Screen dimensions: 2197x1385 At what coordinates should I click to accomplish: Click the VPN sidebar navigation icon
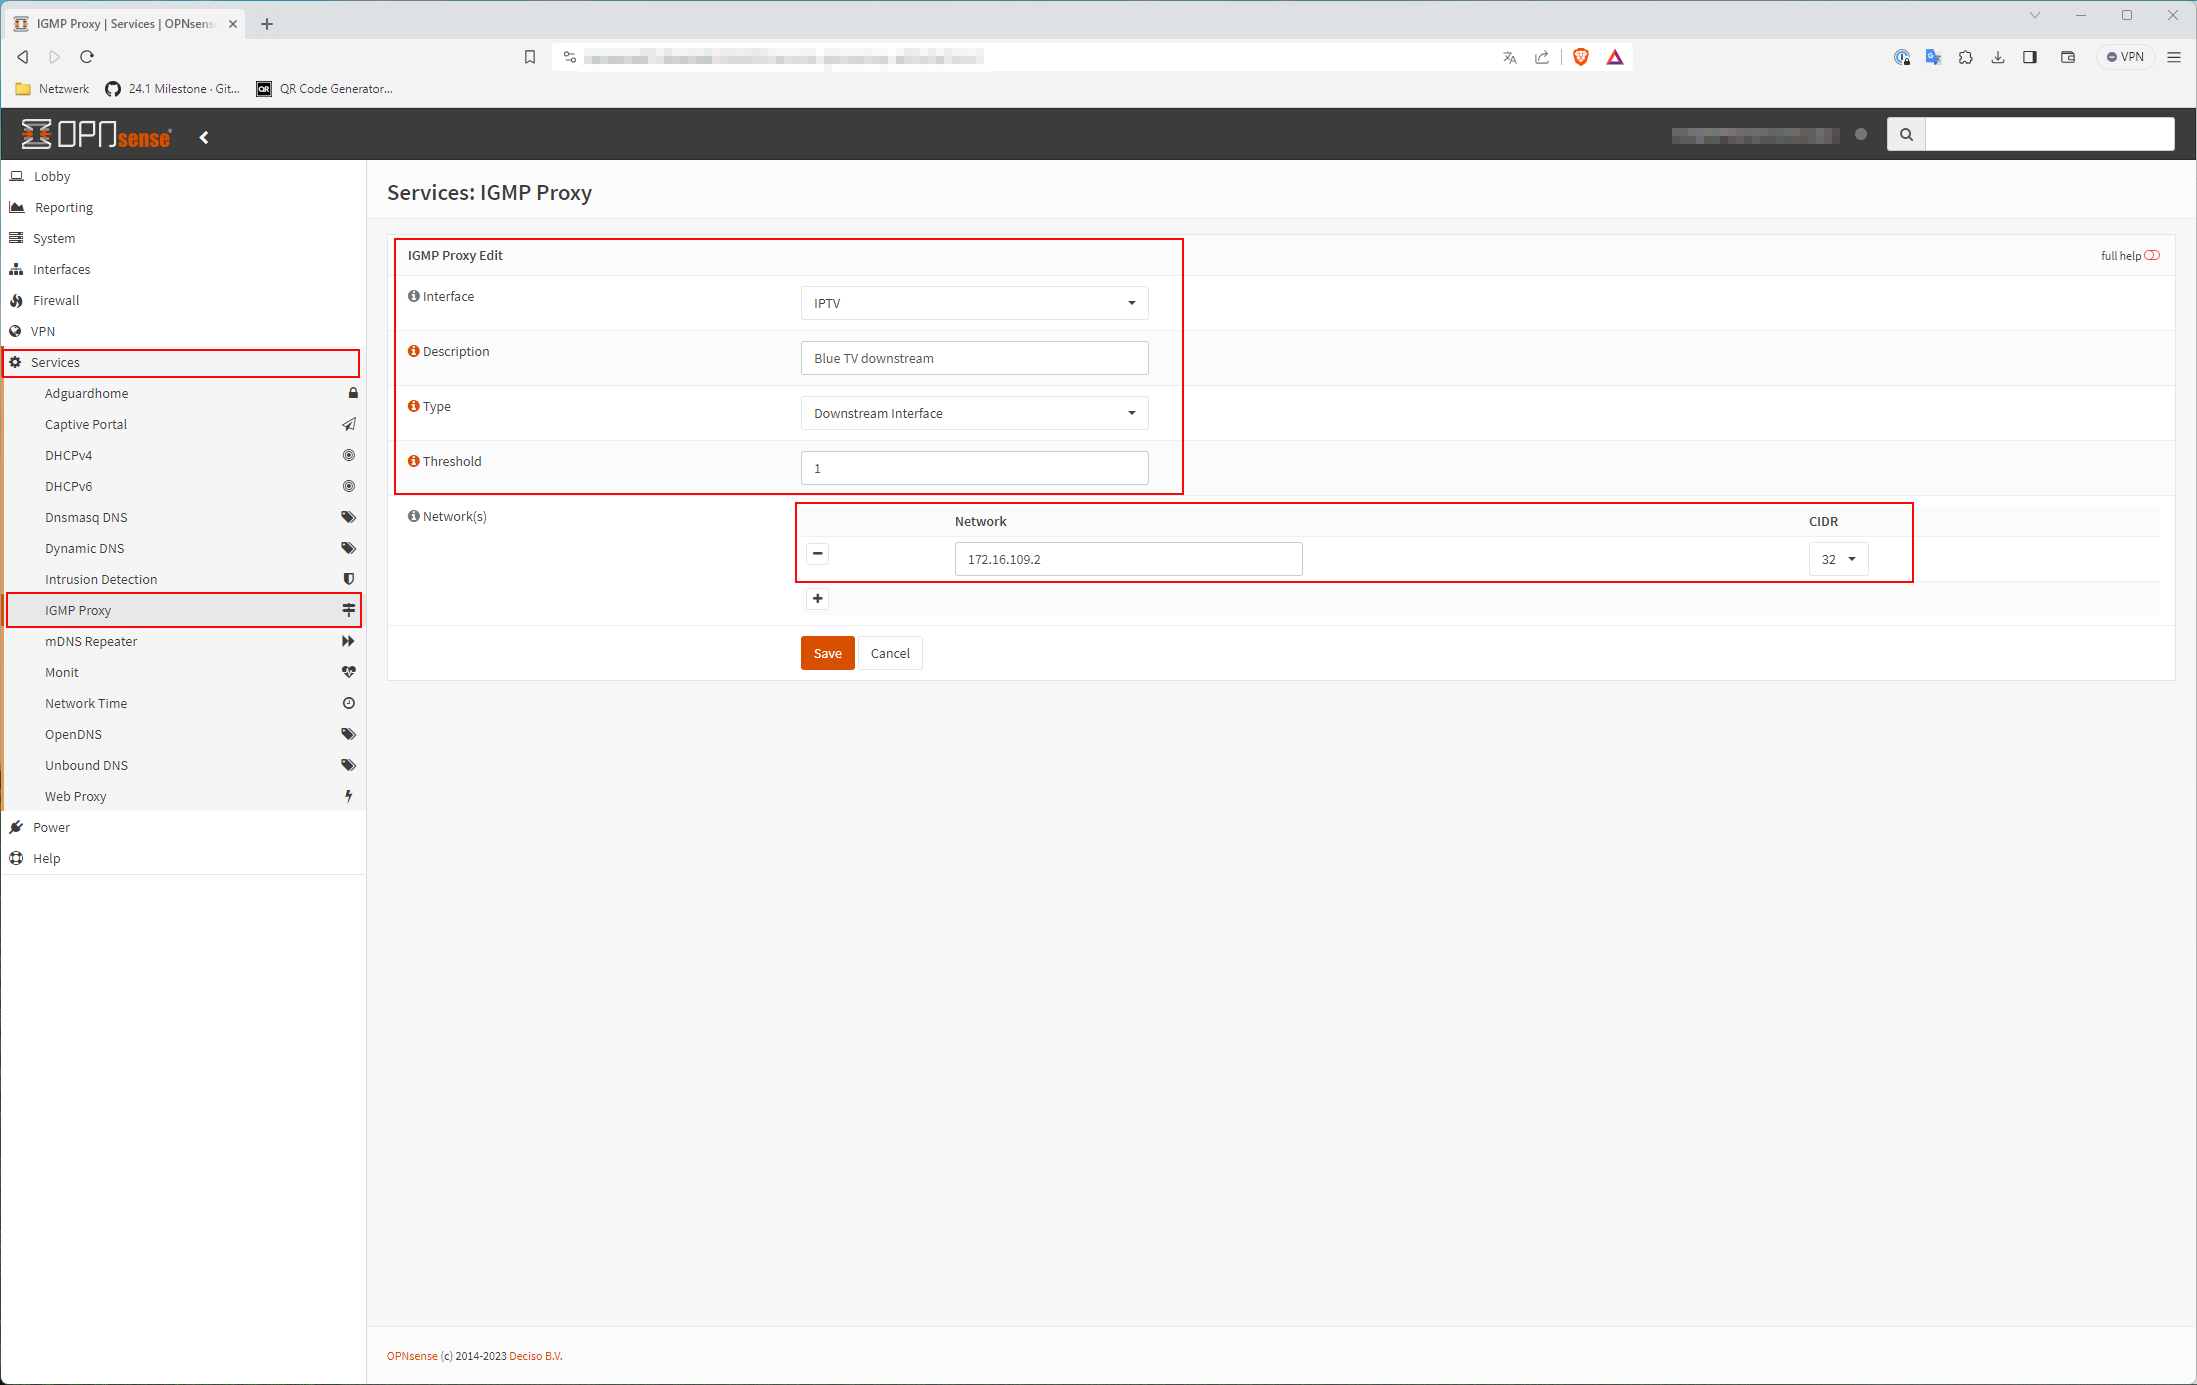click(19, 330)
